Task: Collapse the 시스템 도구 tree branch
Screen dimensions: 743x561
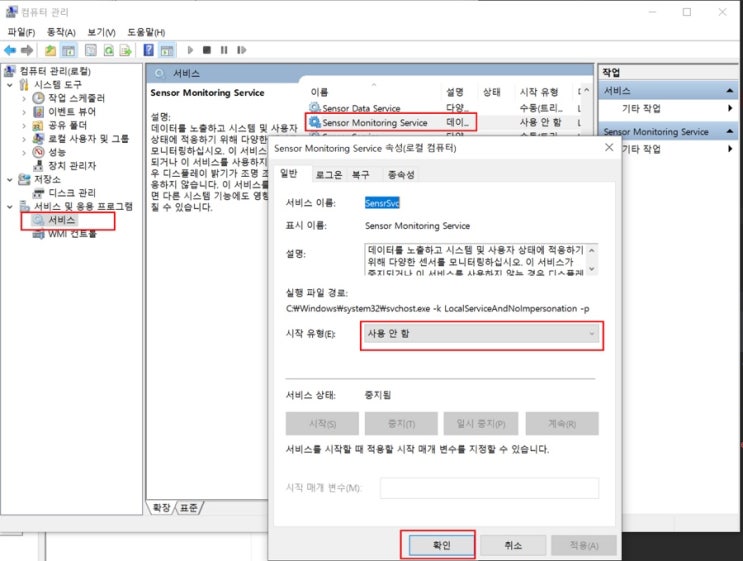Action: click(9, 85)
